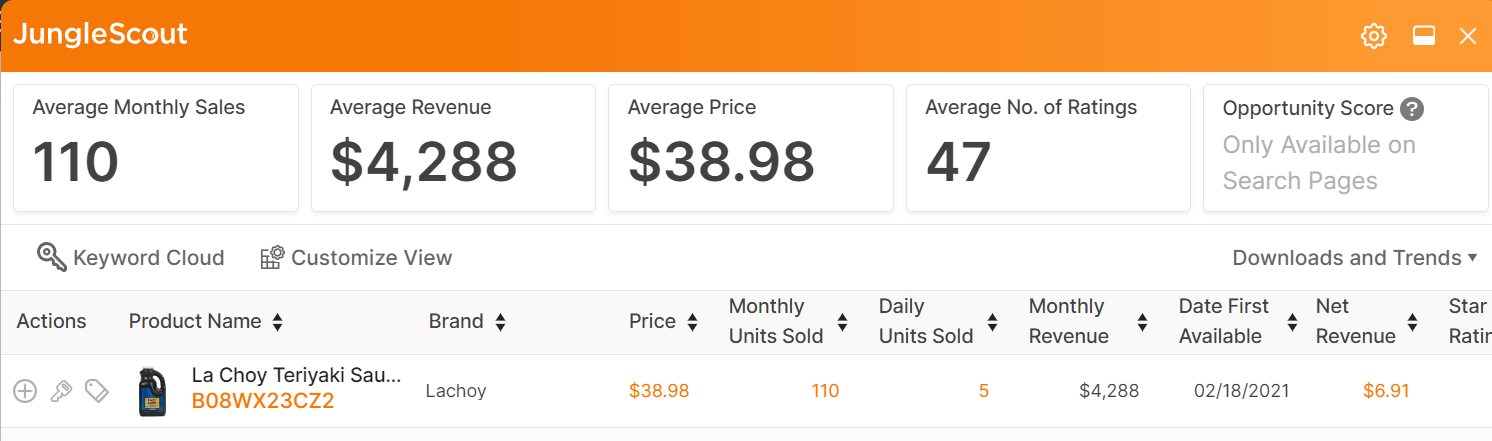Open the Downloads and Trends dropdown
This screenshot has height=441, width=1492.
coord(1355,258)
